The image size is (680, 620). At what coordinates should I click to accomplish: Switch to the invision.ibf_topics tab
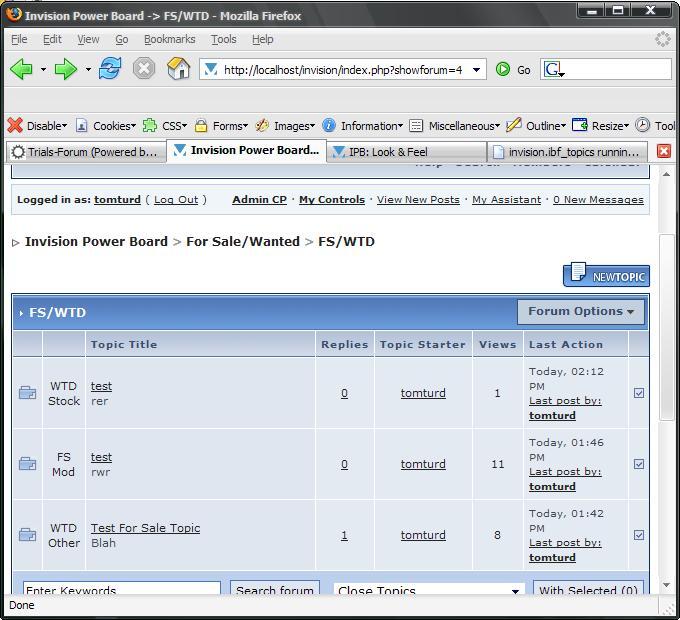click(x=567, y=152)
